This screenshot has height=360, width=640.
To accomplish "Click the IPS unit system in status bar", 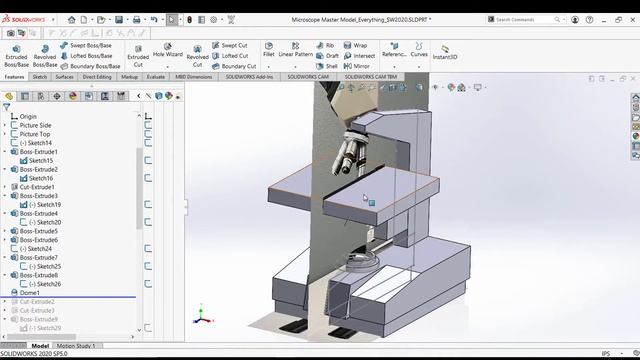I will (606, 353).
